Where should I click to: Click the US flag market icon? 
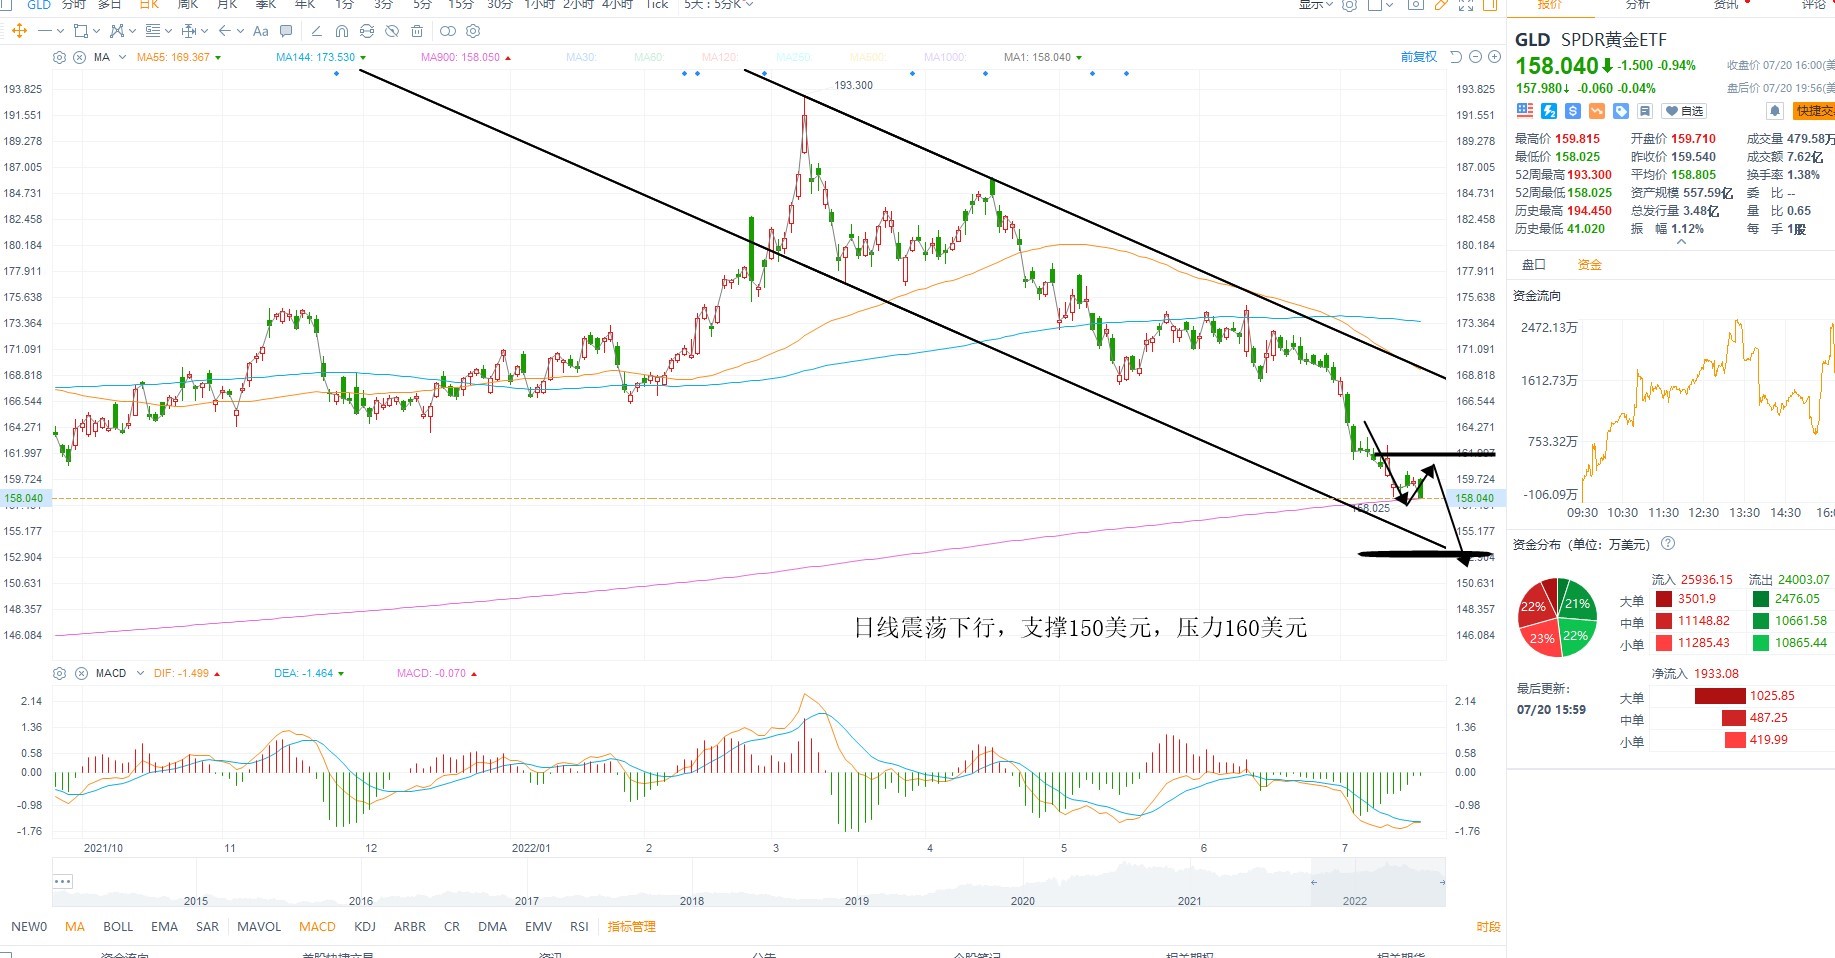click(x=1525, y=111)
